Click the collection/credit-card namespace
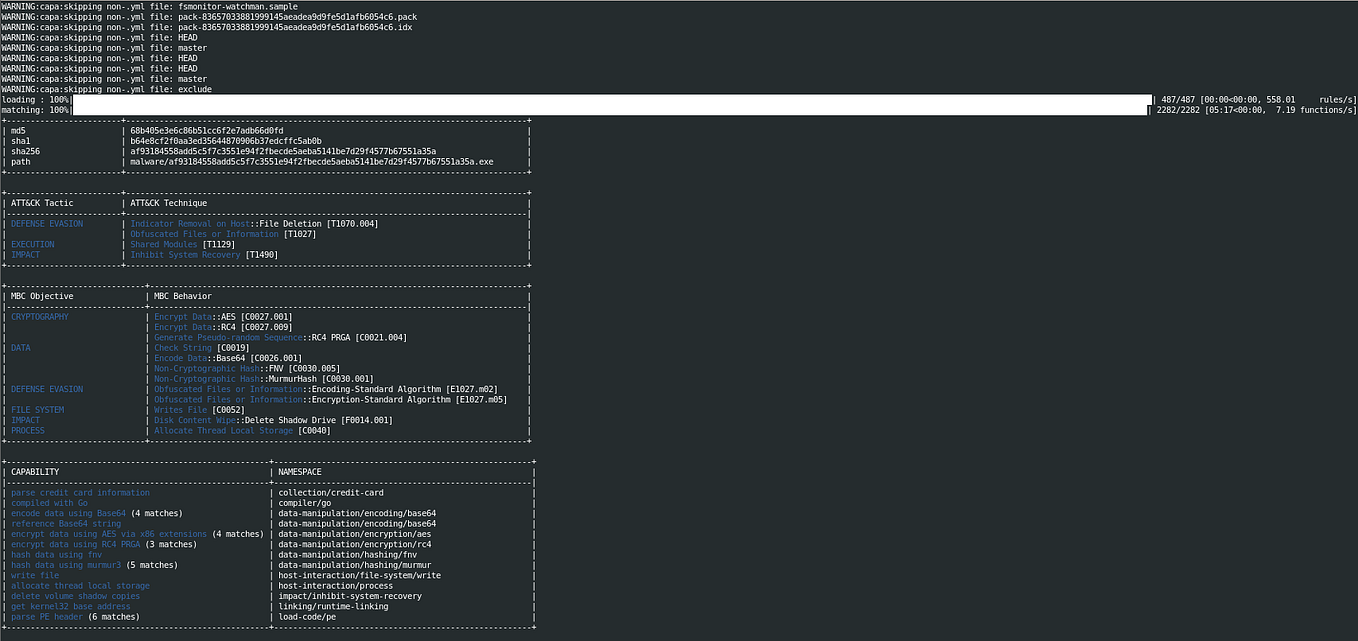Image resolution: width=1358 pixels, height=641 pixels. click(333, 492)
